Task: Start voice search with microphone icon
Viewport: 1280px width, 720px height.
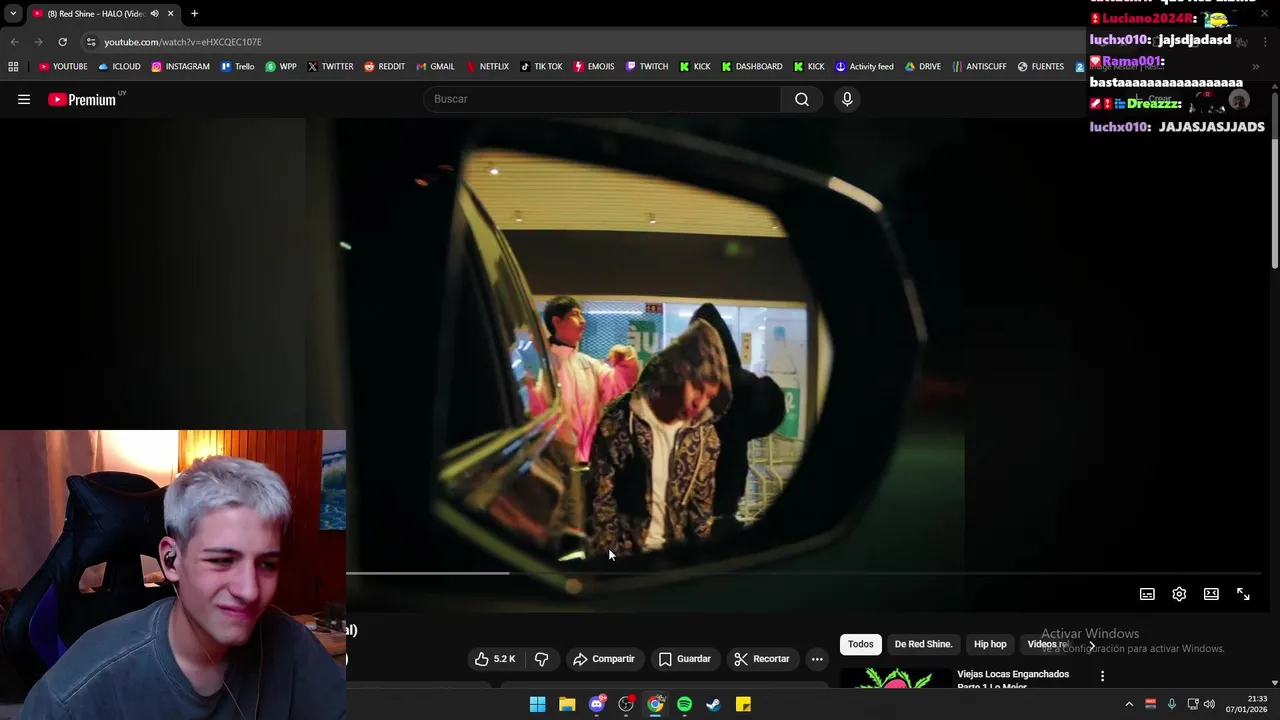Action: [x=847, y=99]
